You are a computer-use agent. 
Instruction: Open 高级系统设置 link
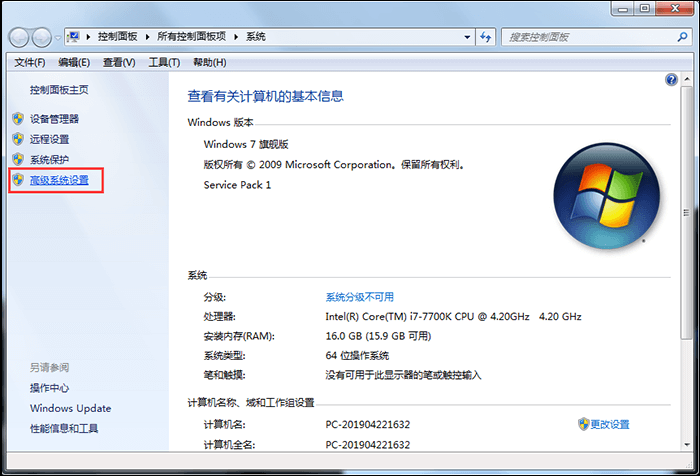click(59, 180)
